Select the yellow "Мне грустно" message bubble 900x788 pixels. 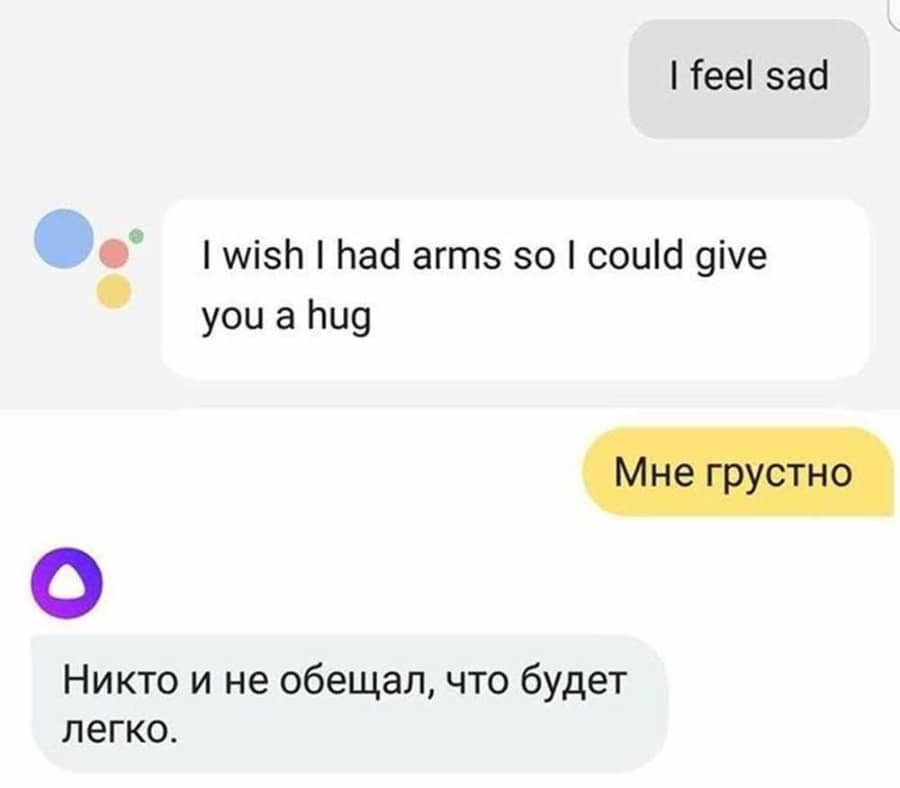738,472
